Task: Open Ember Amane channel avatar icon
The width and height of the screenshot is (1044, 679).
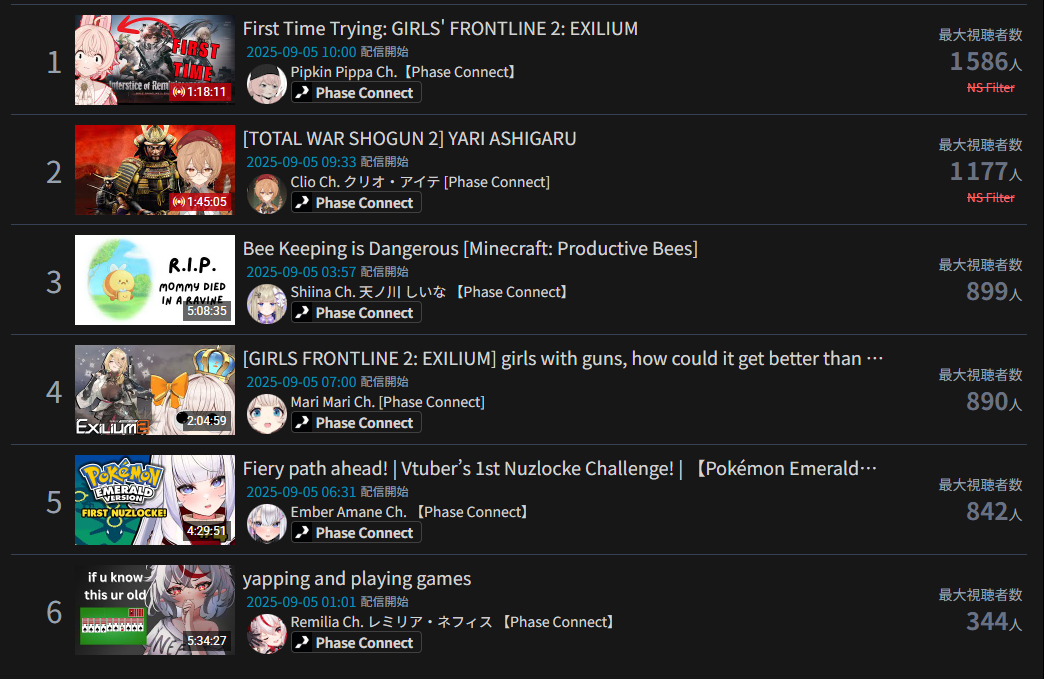Action: click(x=267, y=523)
